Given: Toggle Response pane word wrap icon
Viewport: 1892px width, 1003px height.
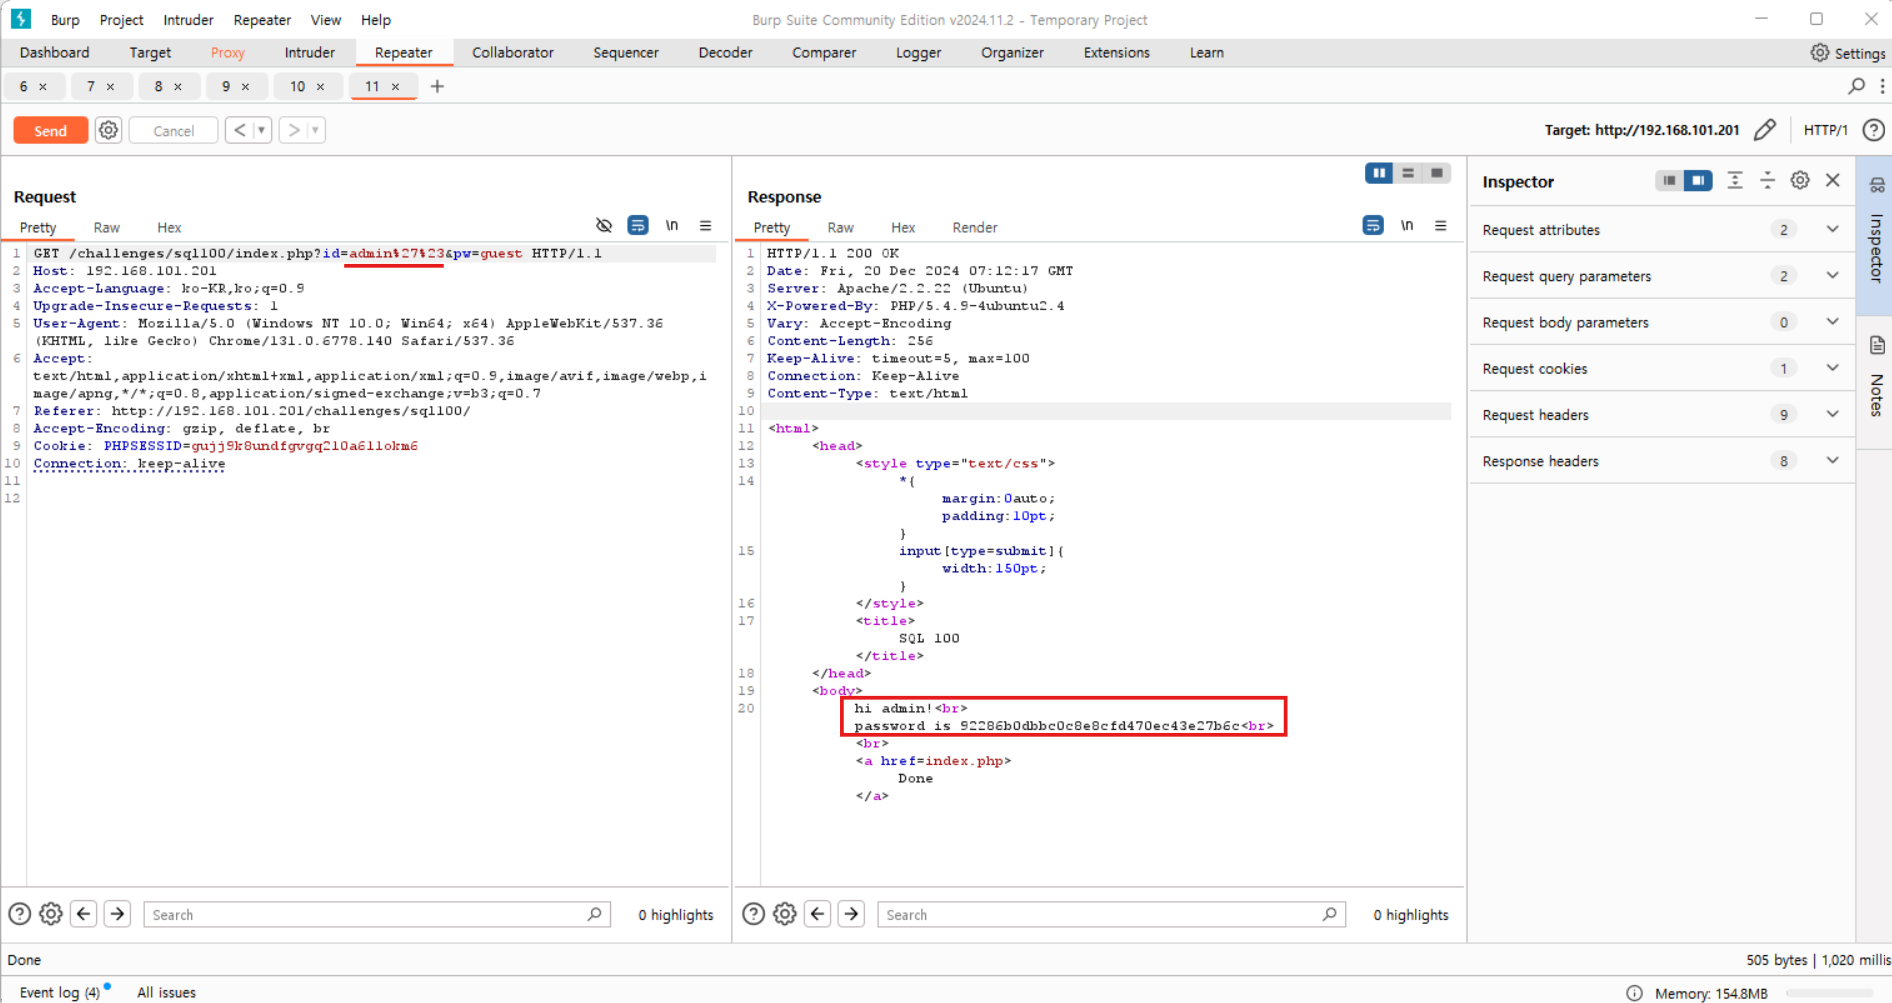Looking at the screenshot, I should pyautogui.click(x=1373, y=226).
